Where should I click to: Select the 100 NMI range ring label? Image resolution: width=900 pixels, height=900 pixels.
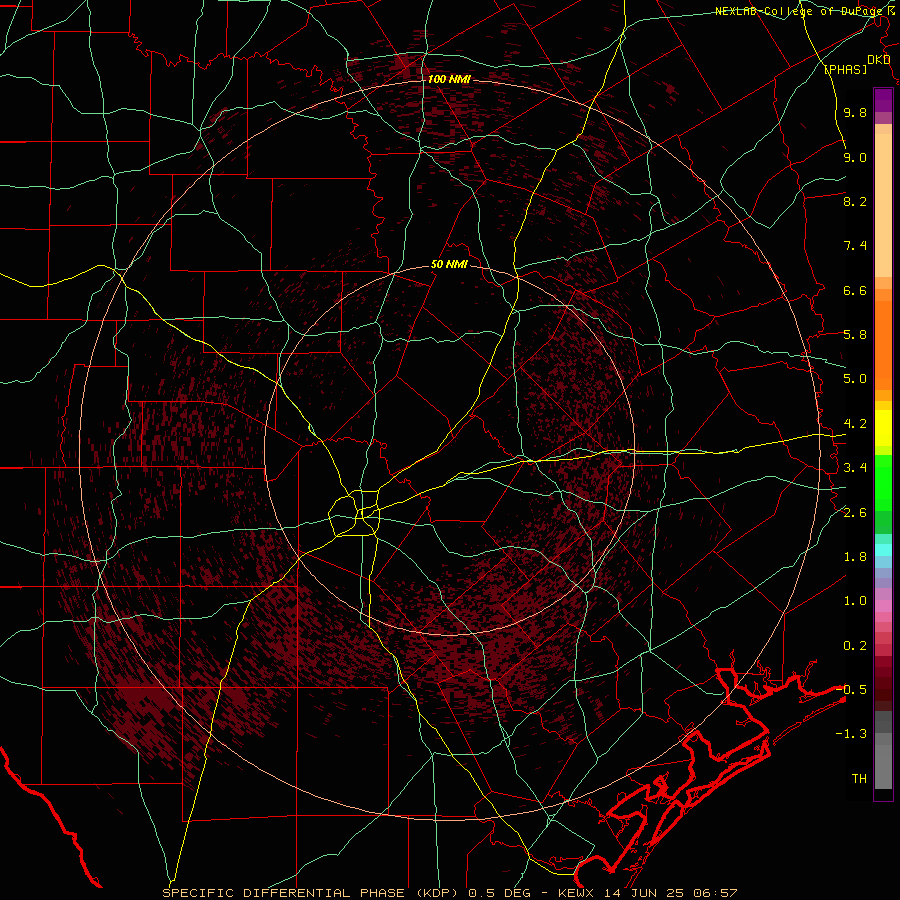(x=449, y=79)
